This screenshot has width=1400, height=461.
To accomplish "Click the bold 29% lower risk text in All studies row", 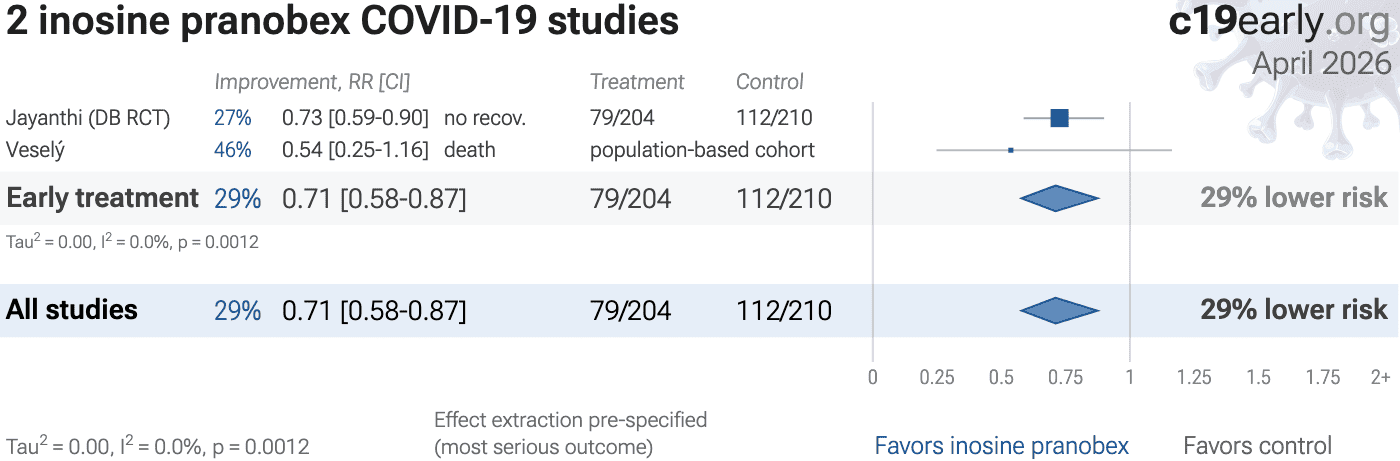I will point(1294,310).
